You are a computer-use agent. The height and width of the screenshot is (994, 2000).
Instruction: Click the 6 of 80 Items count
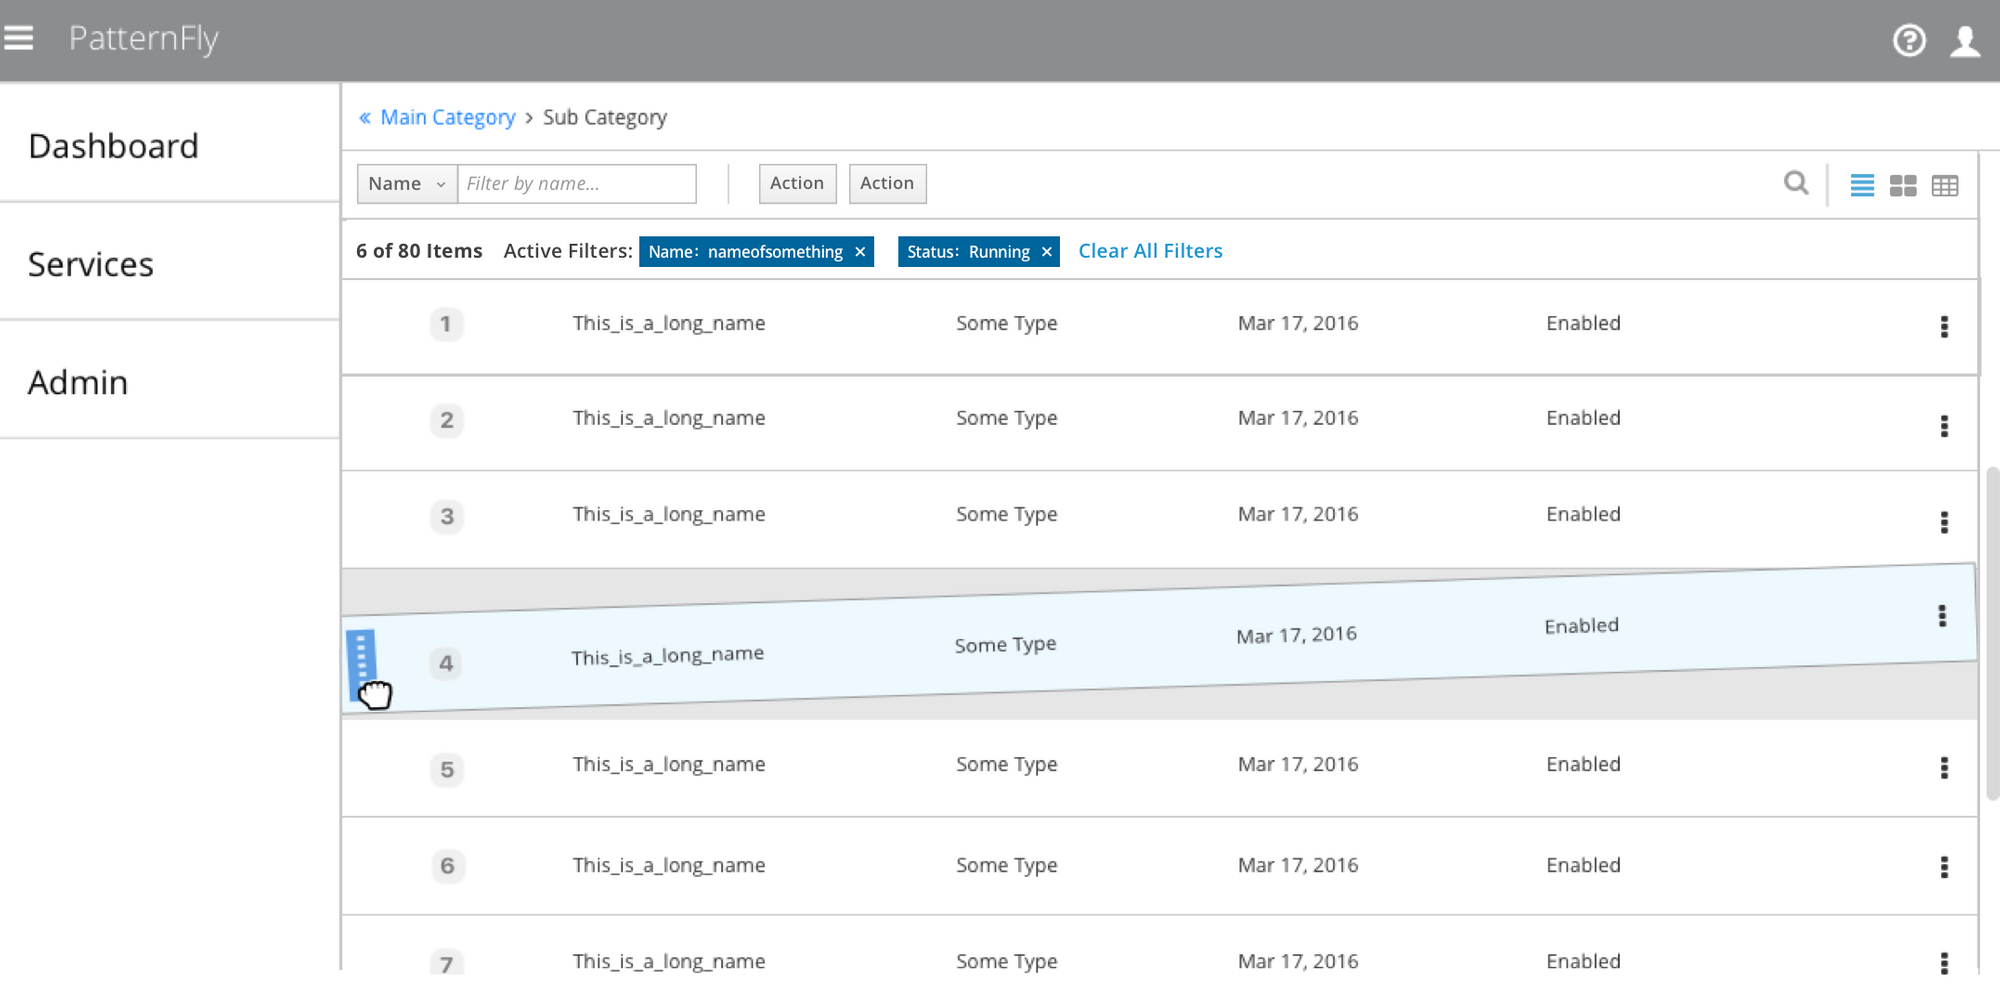(x=419, y=251)
